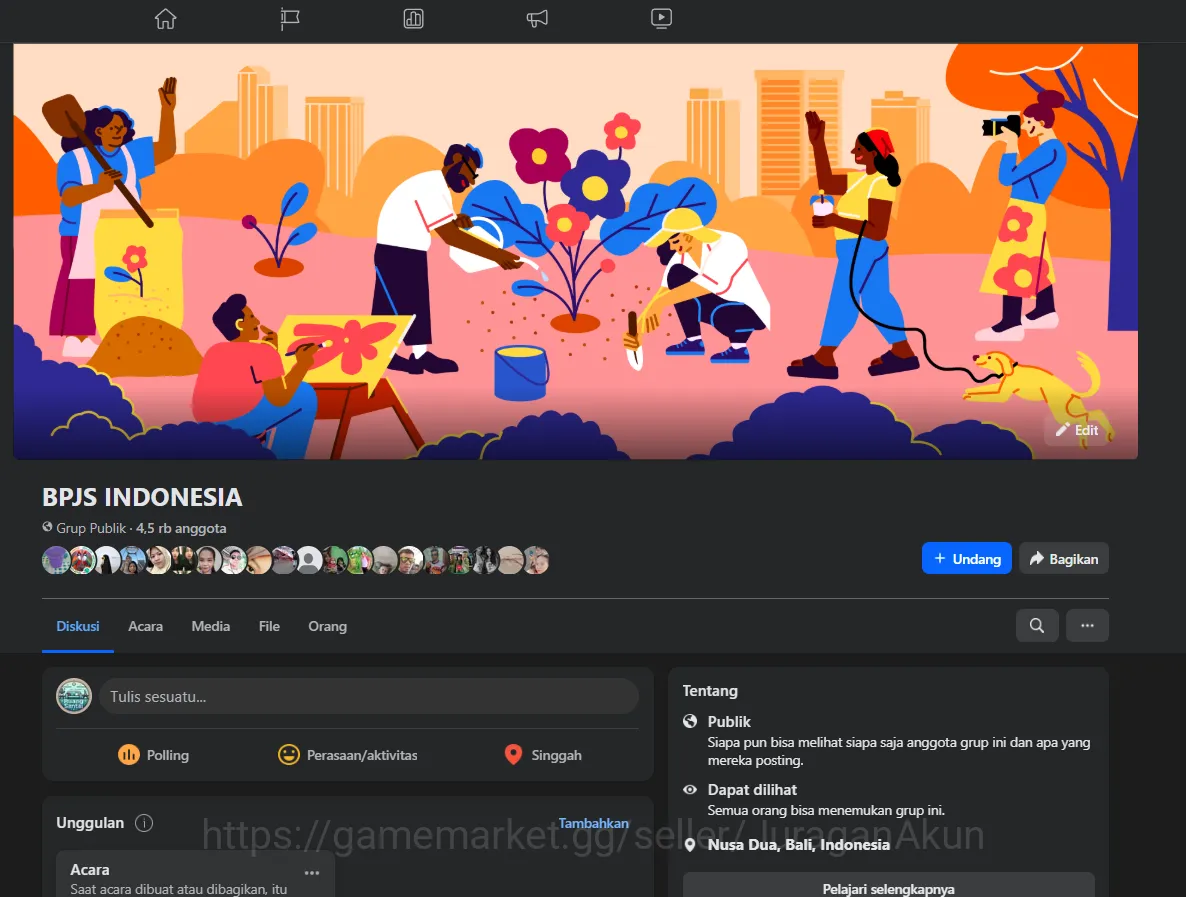Screen dimensions: 1186x897
Task: Open the megaphone ads icon
Action: (x=537, y=18)
